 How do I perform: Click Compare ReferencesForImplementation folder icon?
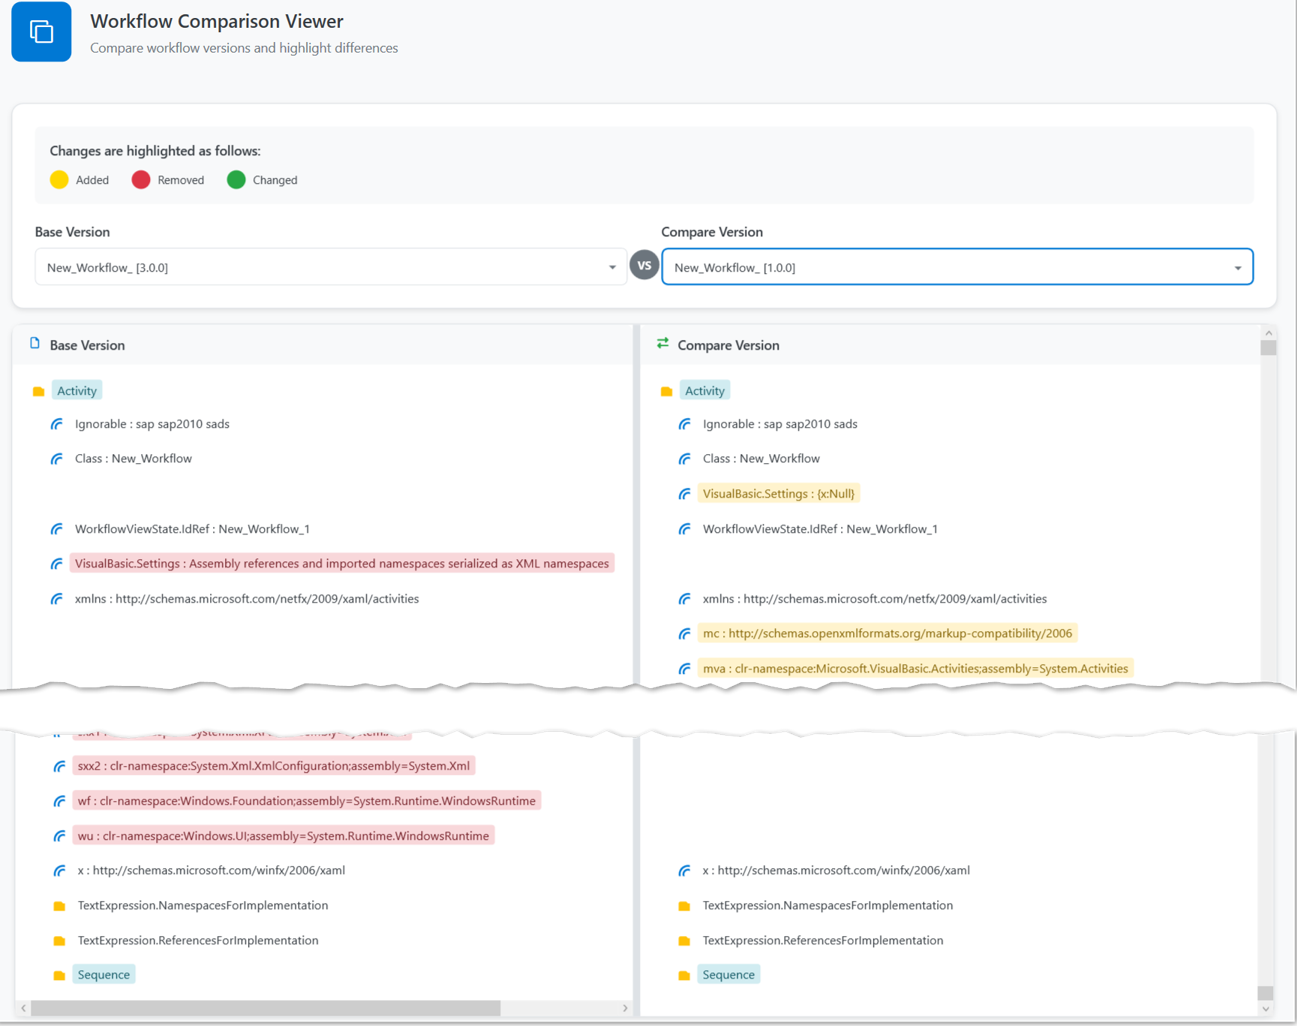pos(684,941)
